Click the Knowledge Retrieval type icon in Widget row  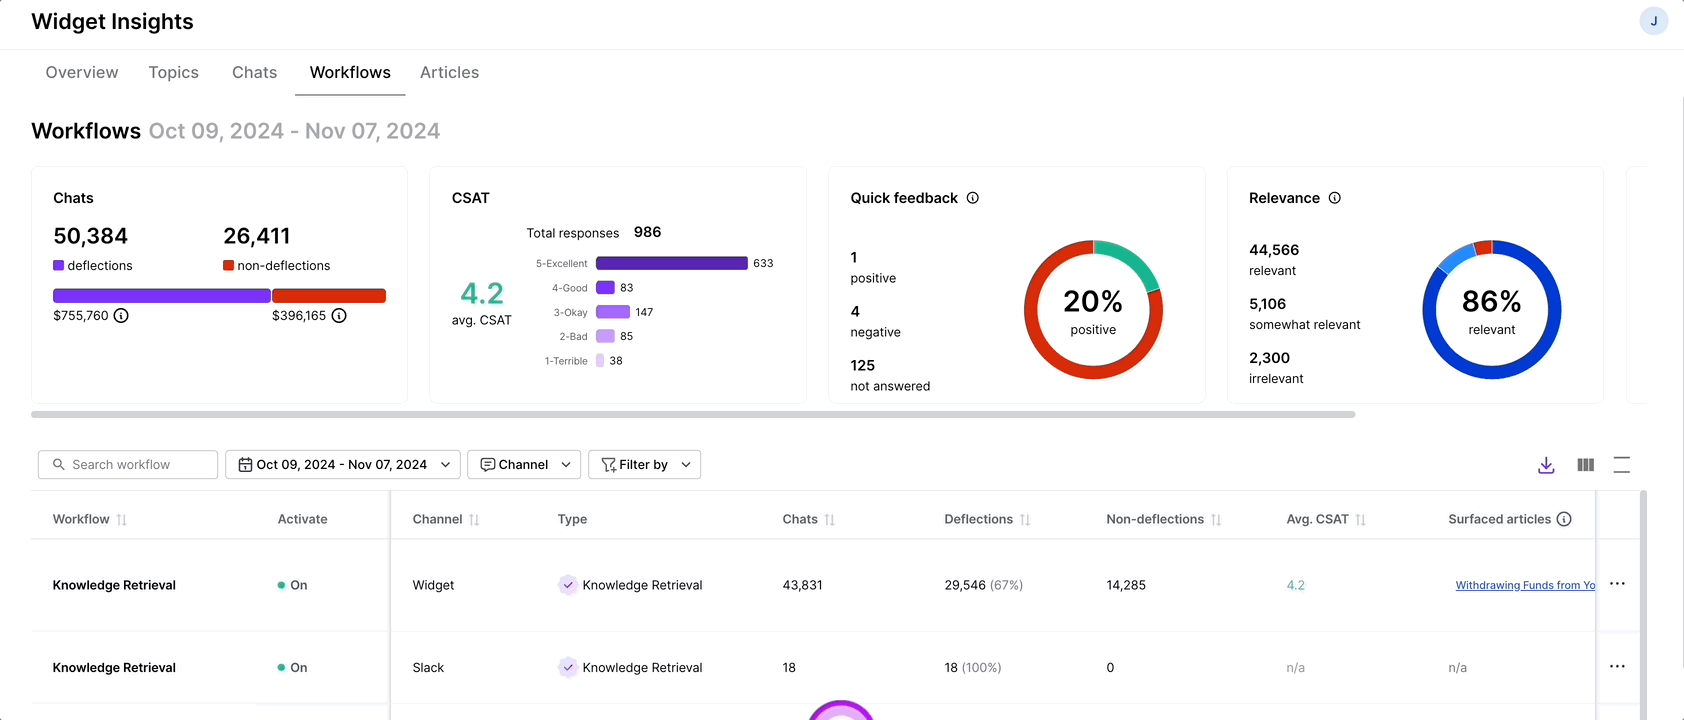point(567,585)
